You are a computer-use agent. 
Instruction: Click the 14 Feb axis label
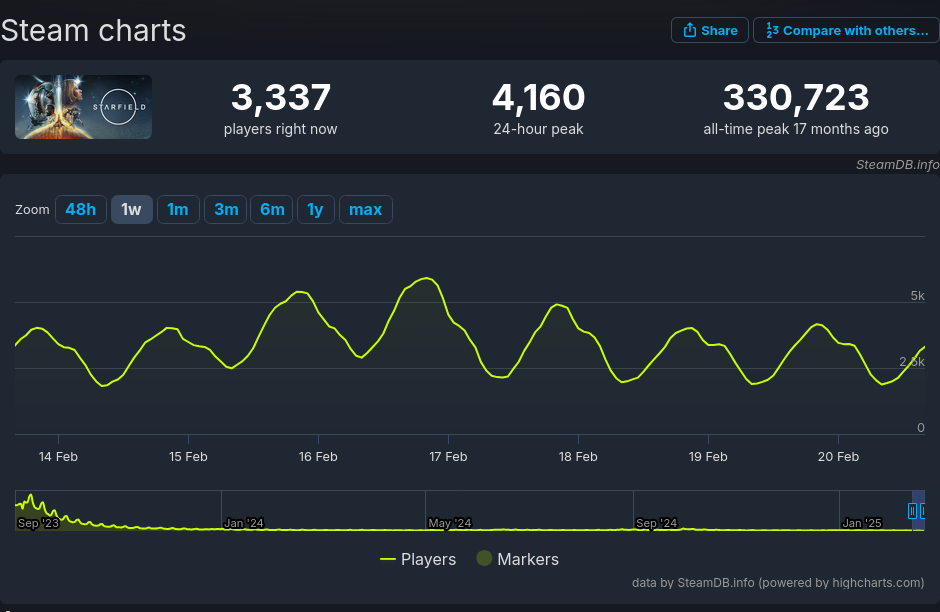click(x=58, y=457)
